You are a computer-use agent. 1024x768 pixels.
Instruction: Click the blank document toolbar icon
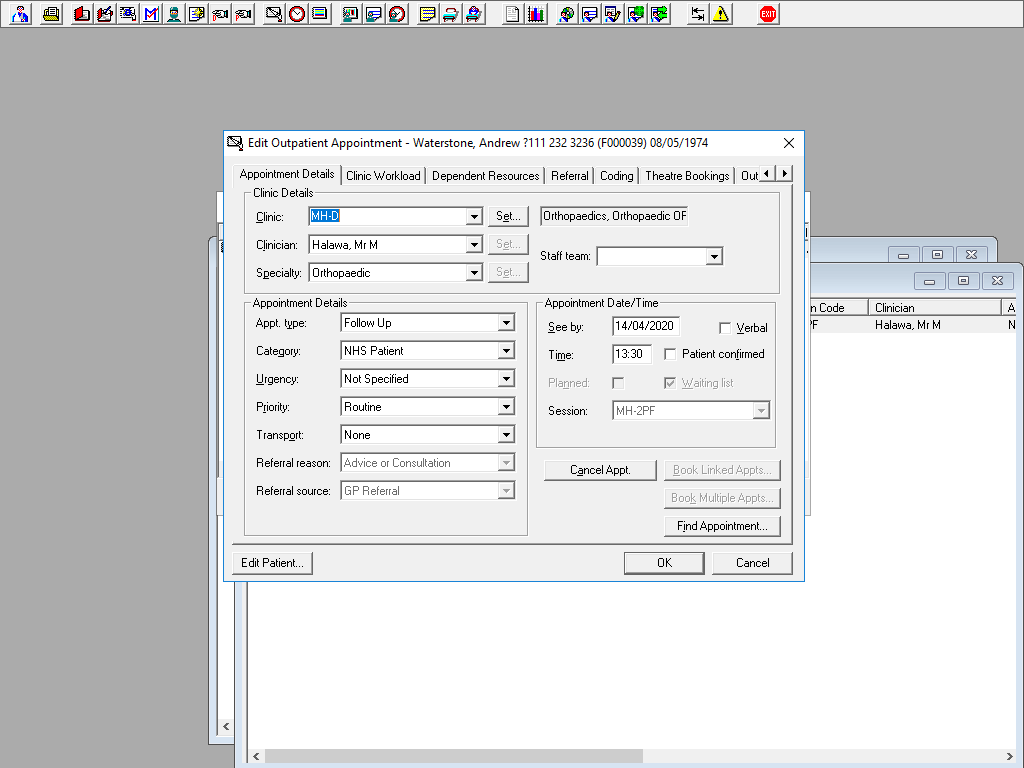(x=513, y=14)
